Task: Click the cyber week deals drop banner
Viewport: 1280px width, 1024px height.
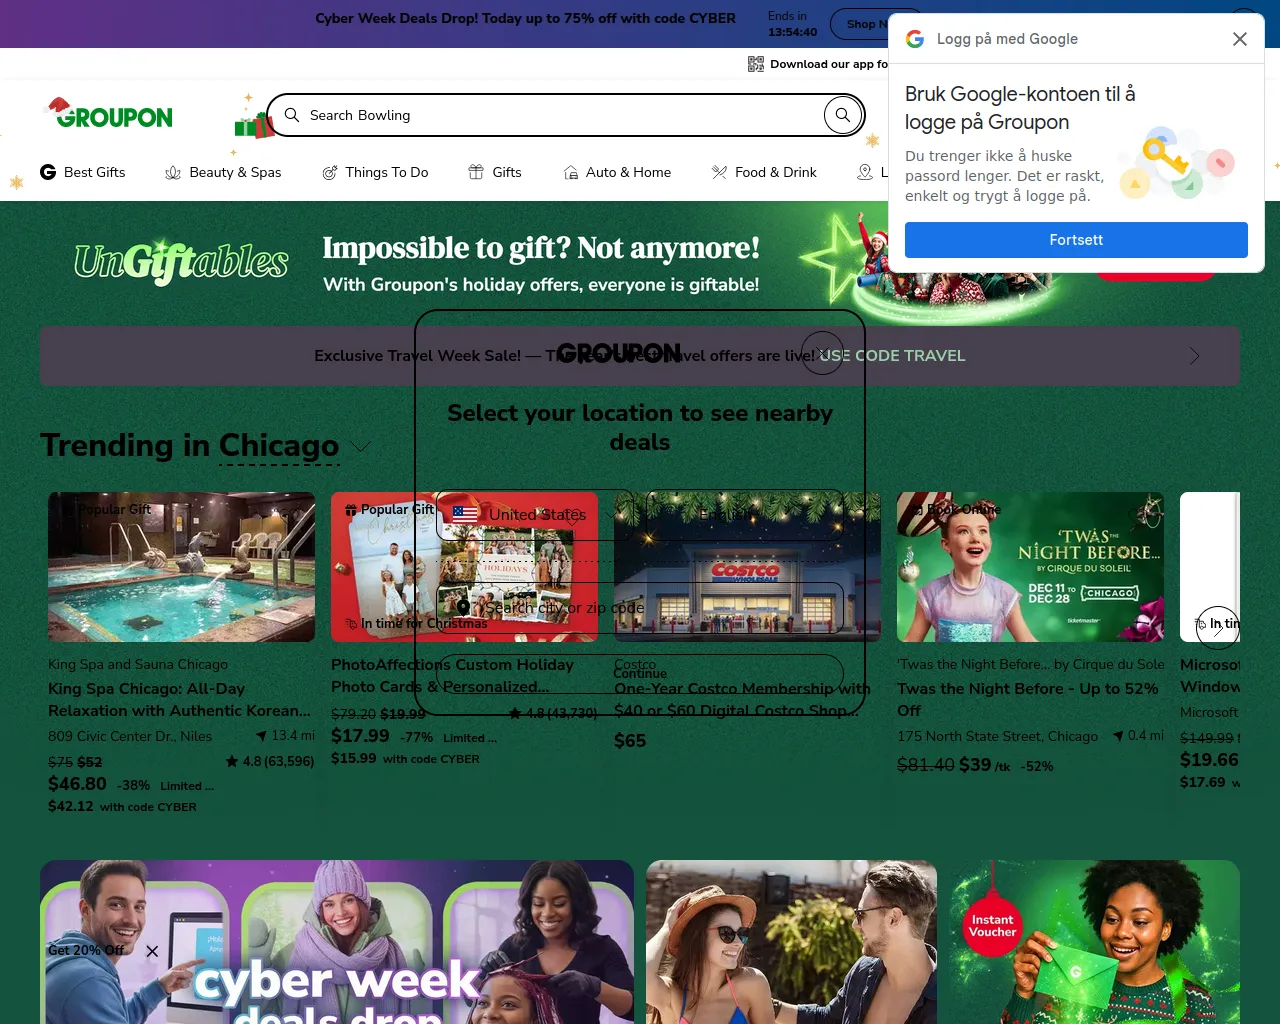Action: [337, 942]
